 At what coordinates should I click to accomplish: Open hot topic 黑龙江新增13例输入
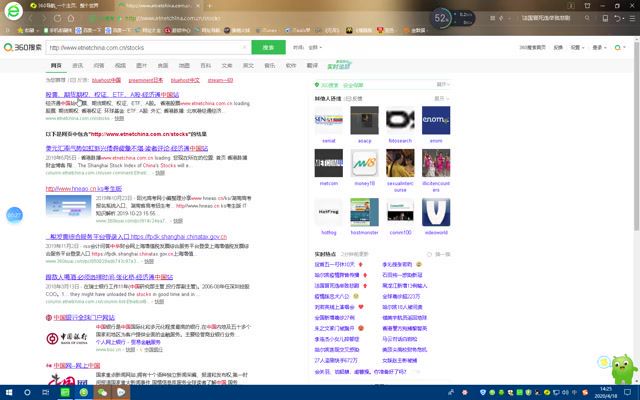click(404, 286)
